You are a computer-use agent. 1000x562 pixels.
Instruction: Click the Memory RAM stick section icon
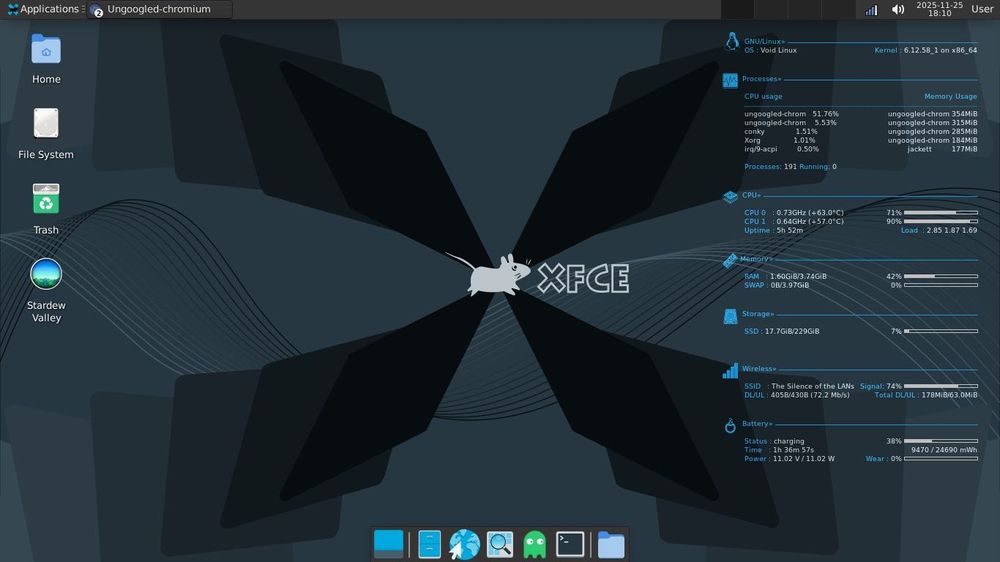pyautogui.click(x=730, y=260)
